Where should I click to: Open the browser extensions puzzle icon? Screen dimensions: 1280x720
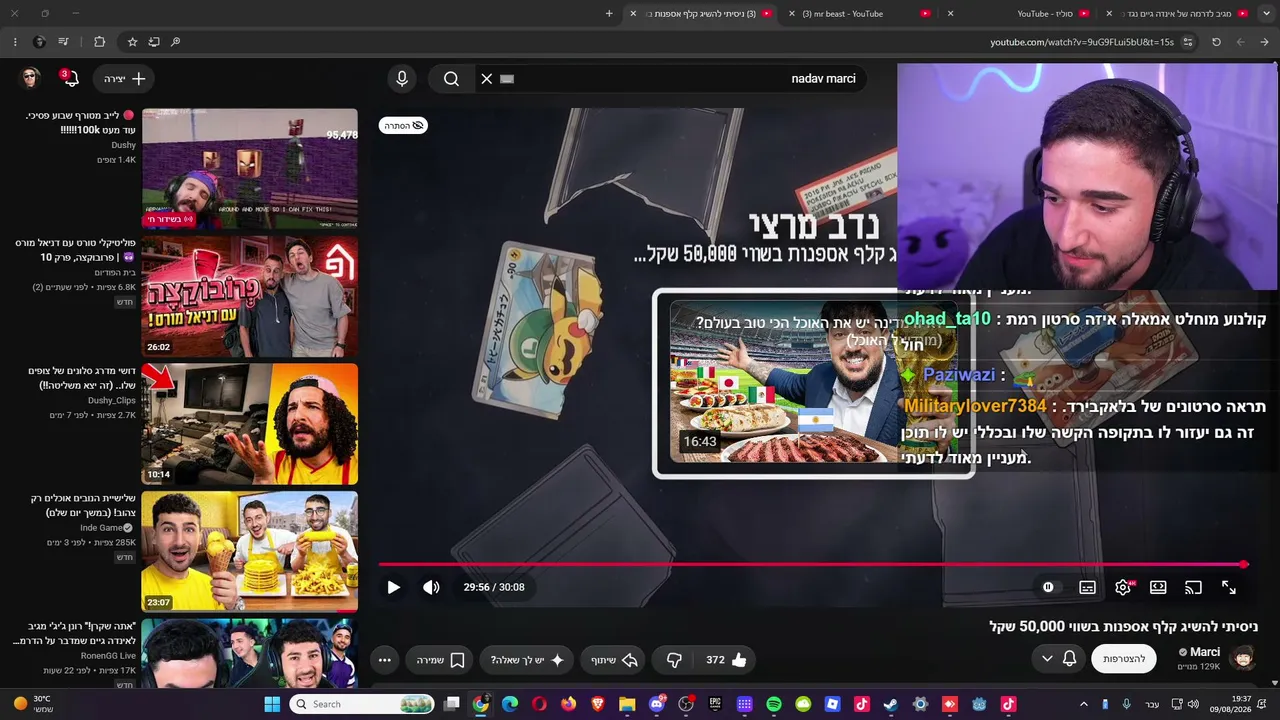tap(99, 42)
